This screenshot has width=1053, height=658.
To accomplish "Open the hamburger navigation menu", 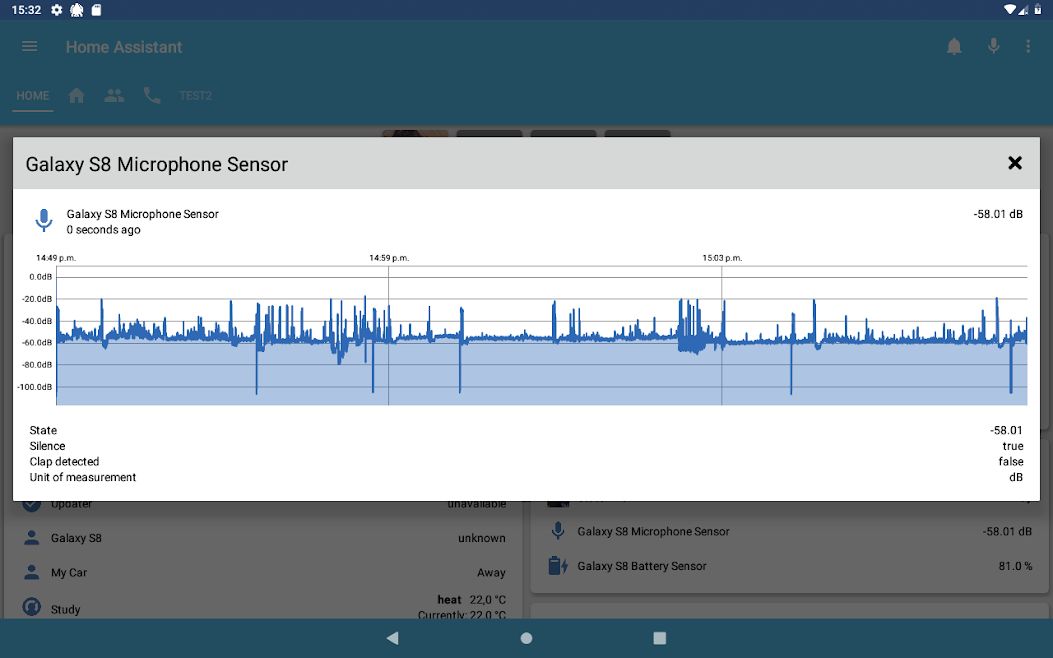I will tap(30, 46).
